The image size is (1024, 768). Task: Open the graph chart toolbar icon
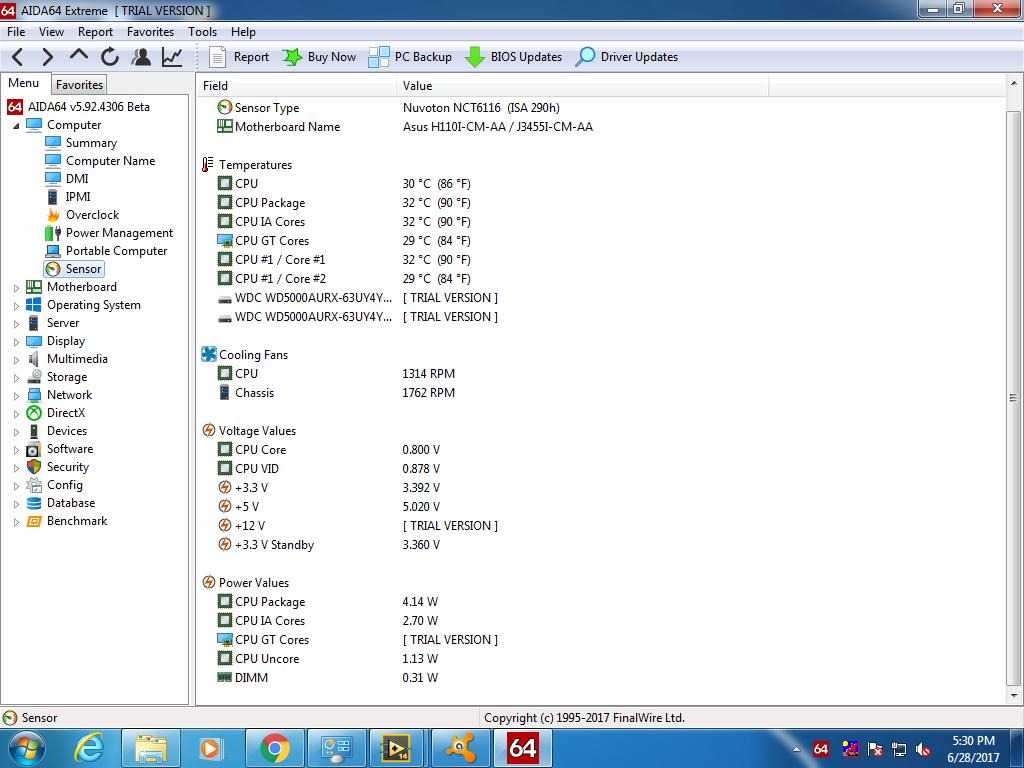click(x=172, y=57)
